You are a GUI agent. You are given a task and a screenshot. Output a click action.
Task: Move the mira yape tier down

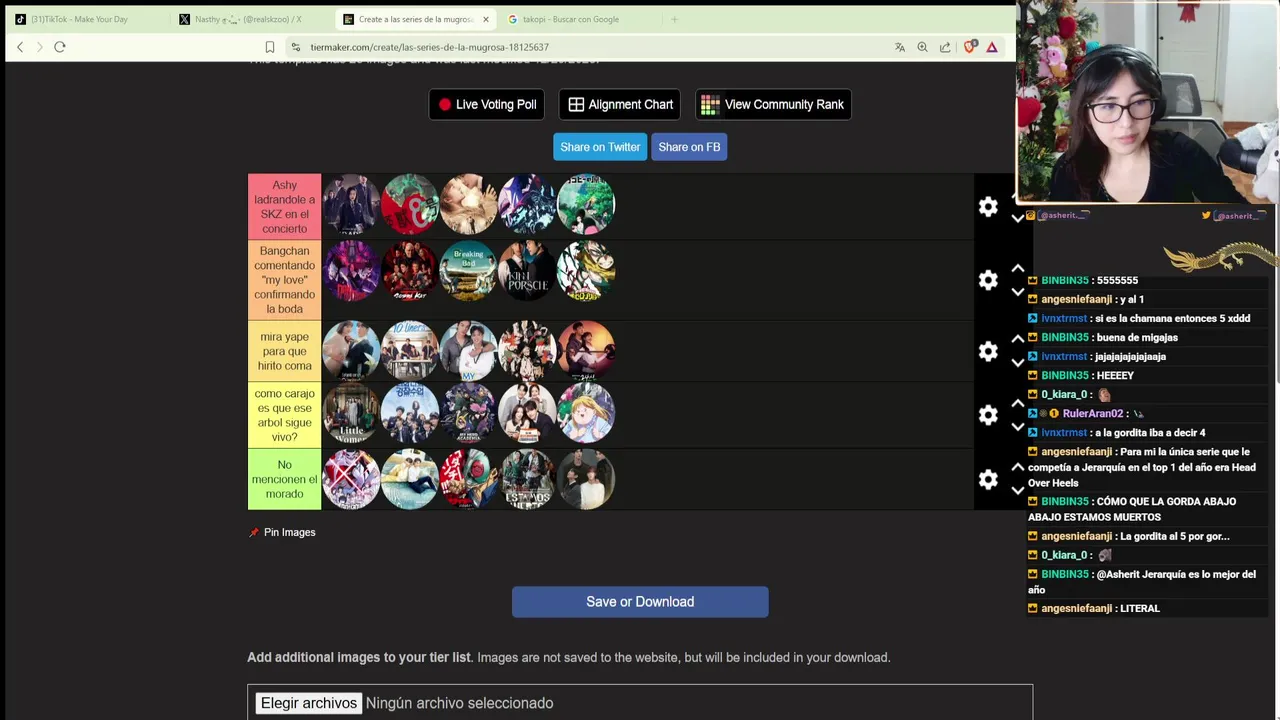1018,363
